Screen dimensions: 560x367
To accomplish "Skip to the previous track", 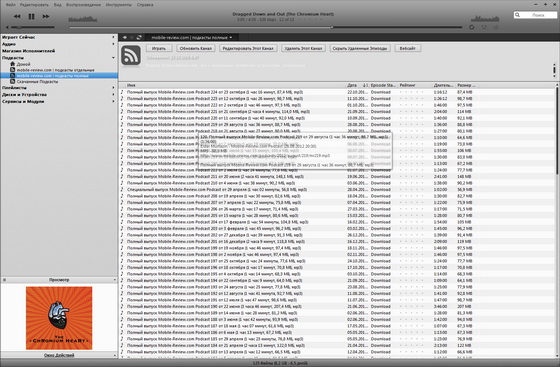I will pyautogui.click(x=17, y=16).
